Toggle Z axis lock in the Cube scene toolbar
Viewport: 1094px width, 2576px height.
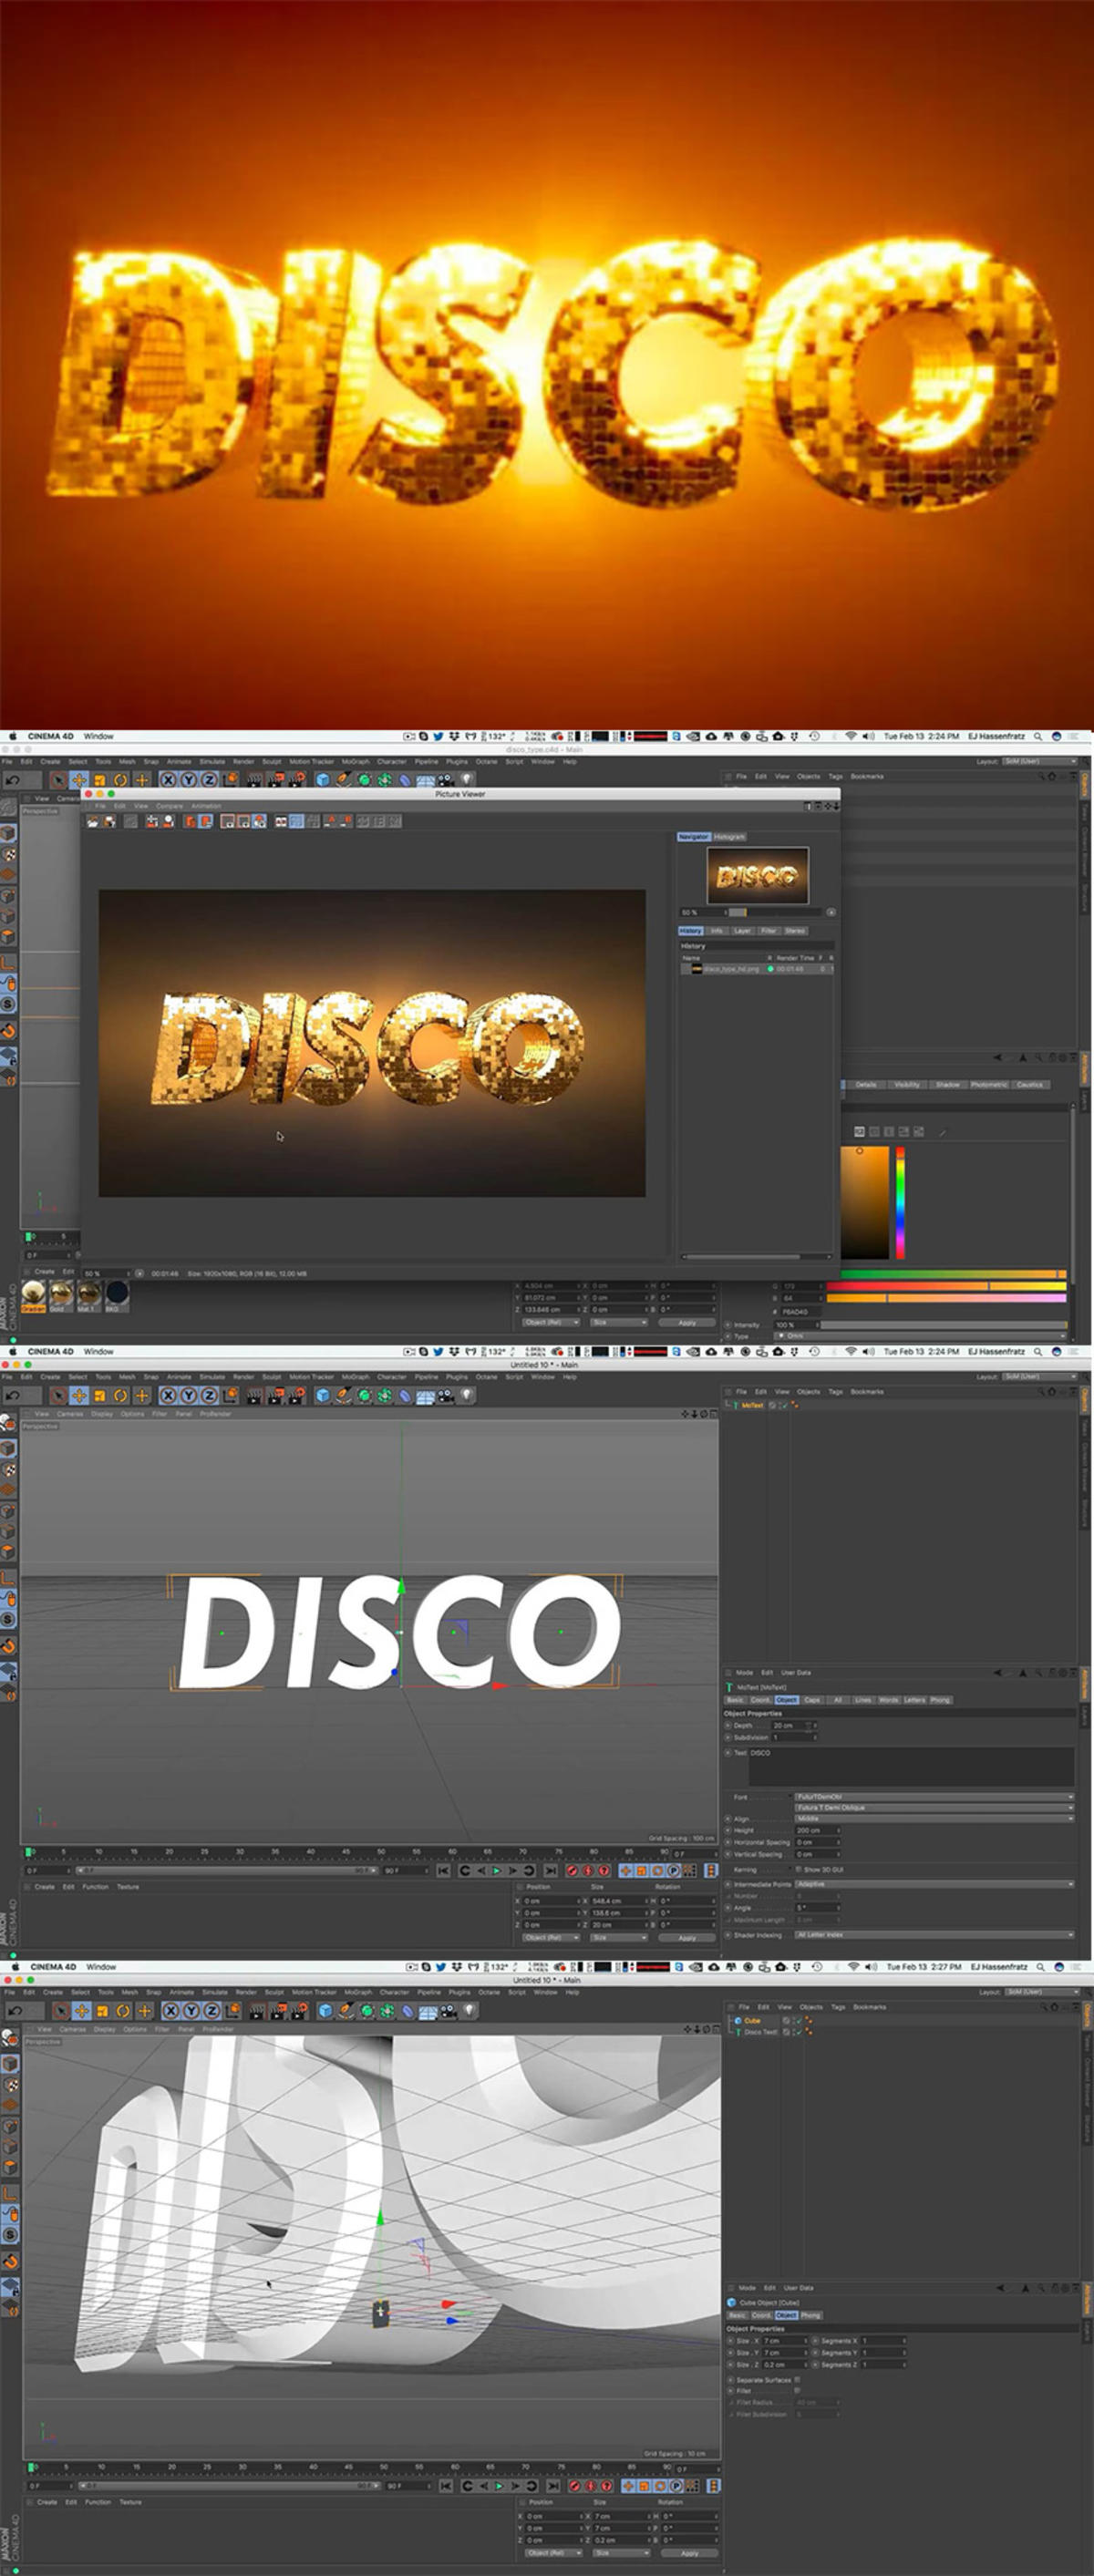click(212, 2010)
